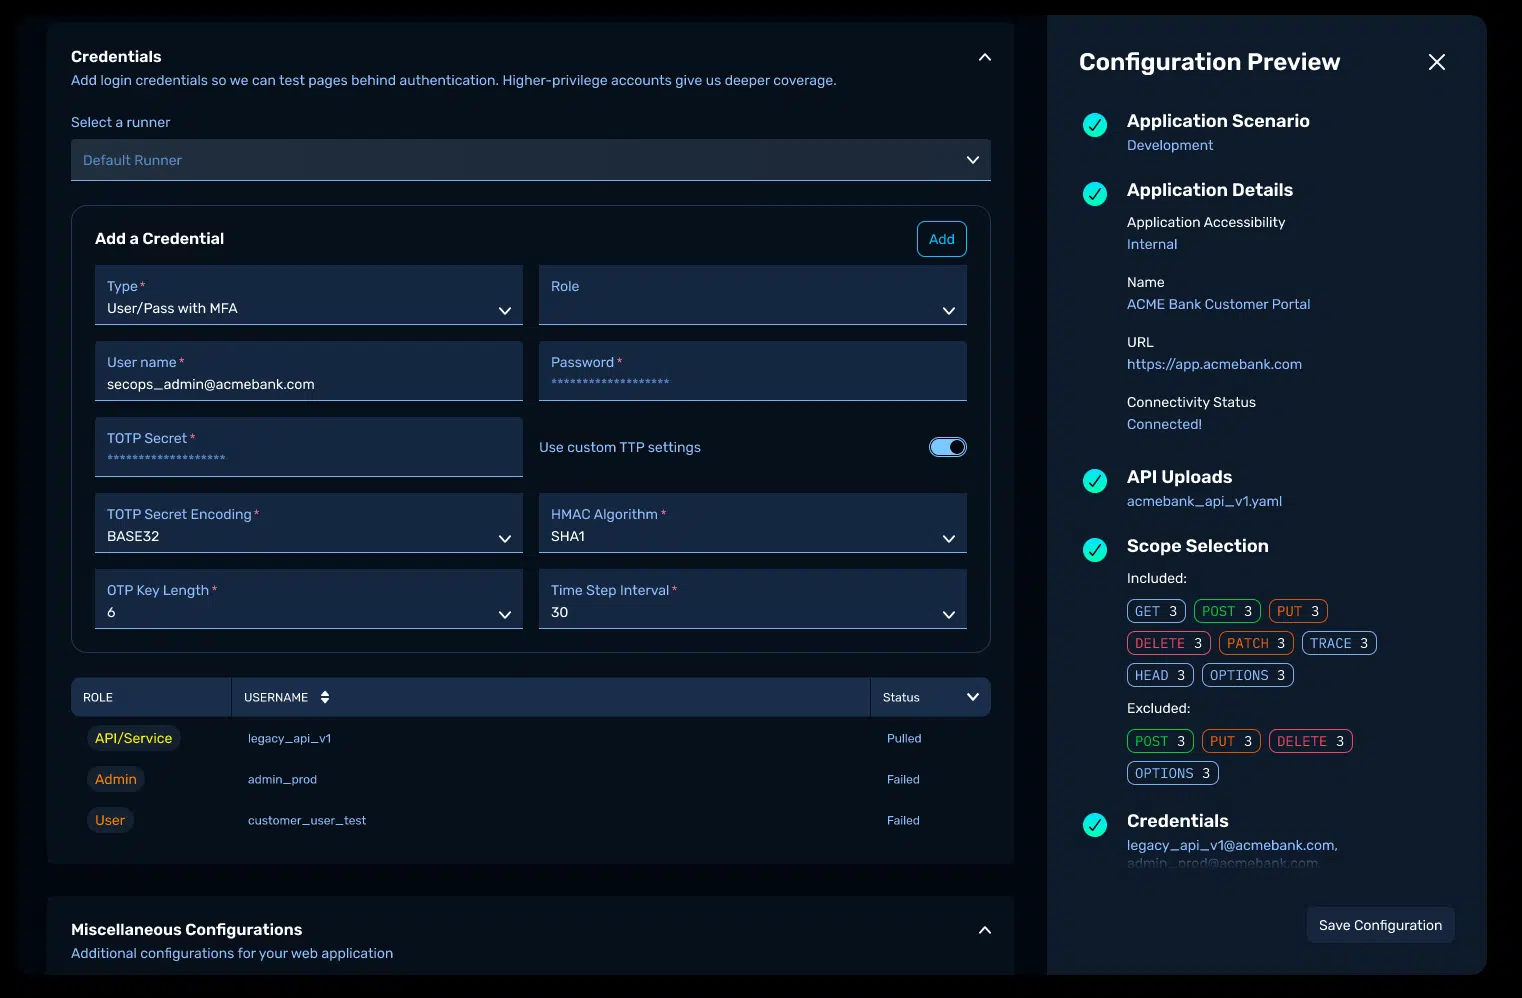
Task: Click the https://app.acmebank.com URL
Action: (1214, 364)
